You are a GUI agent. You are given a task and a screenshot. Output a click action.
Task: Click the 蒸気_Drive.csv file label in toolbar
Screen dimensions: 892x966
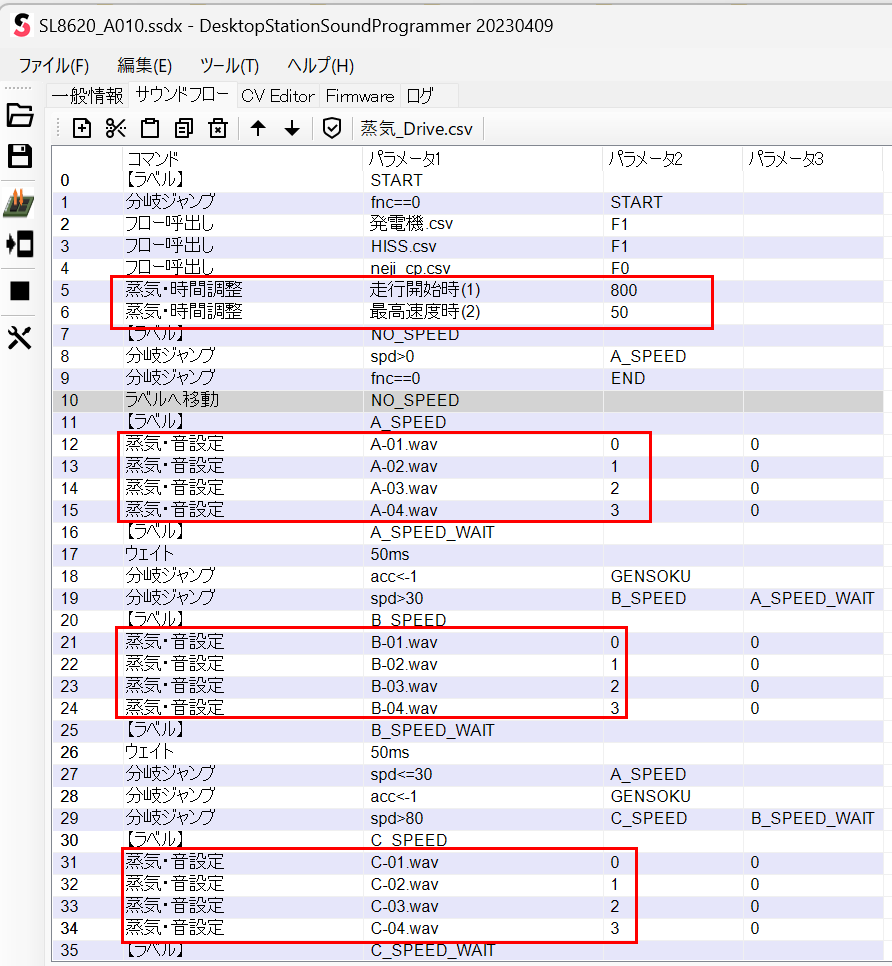[x=417, y=128]
